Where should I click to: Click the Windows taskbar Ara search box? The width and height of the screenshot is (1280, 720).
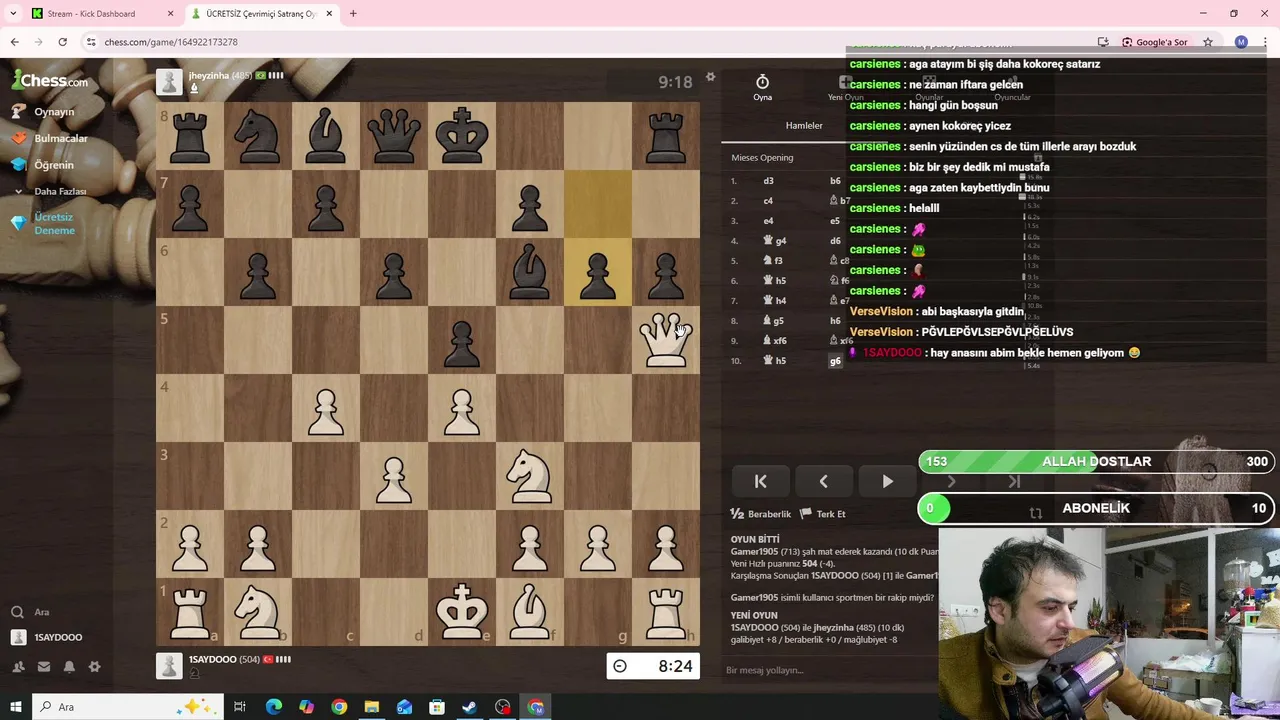pyautogui.click(x=127, y=707)
